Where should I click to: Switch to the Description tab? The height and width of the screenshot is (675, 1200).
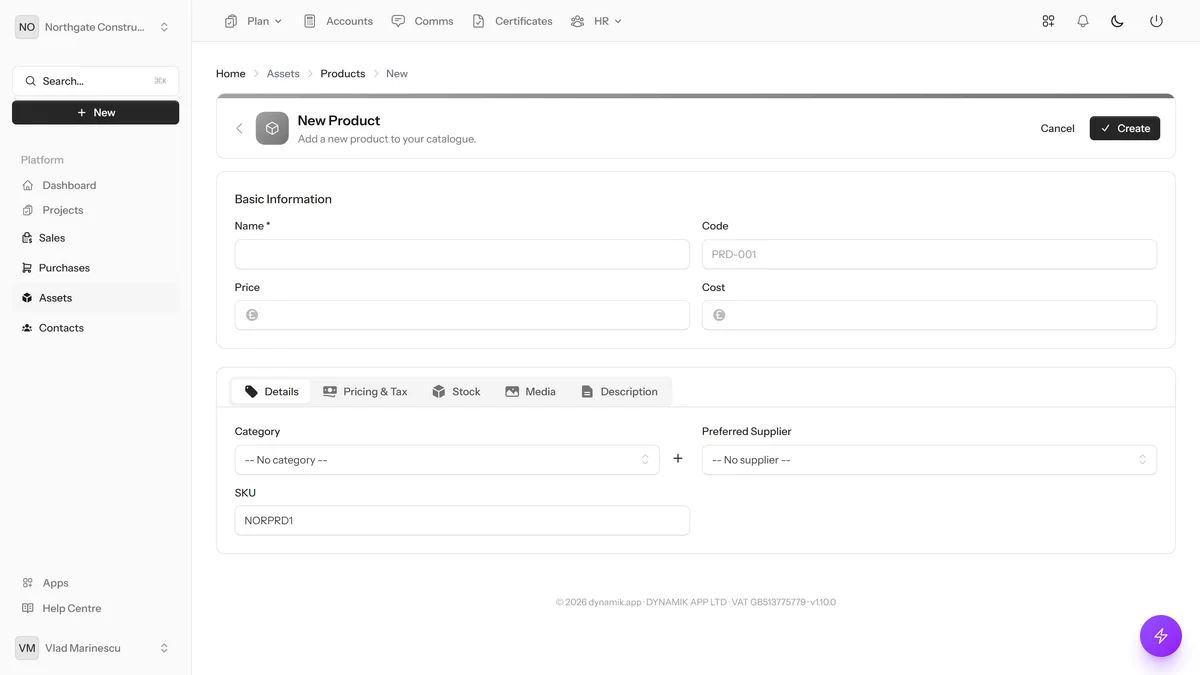[x=619, y=392]
